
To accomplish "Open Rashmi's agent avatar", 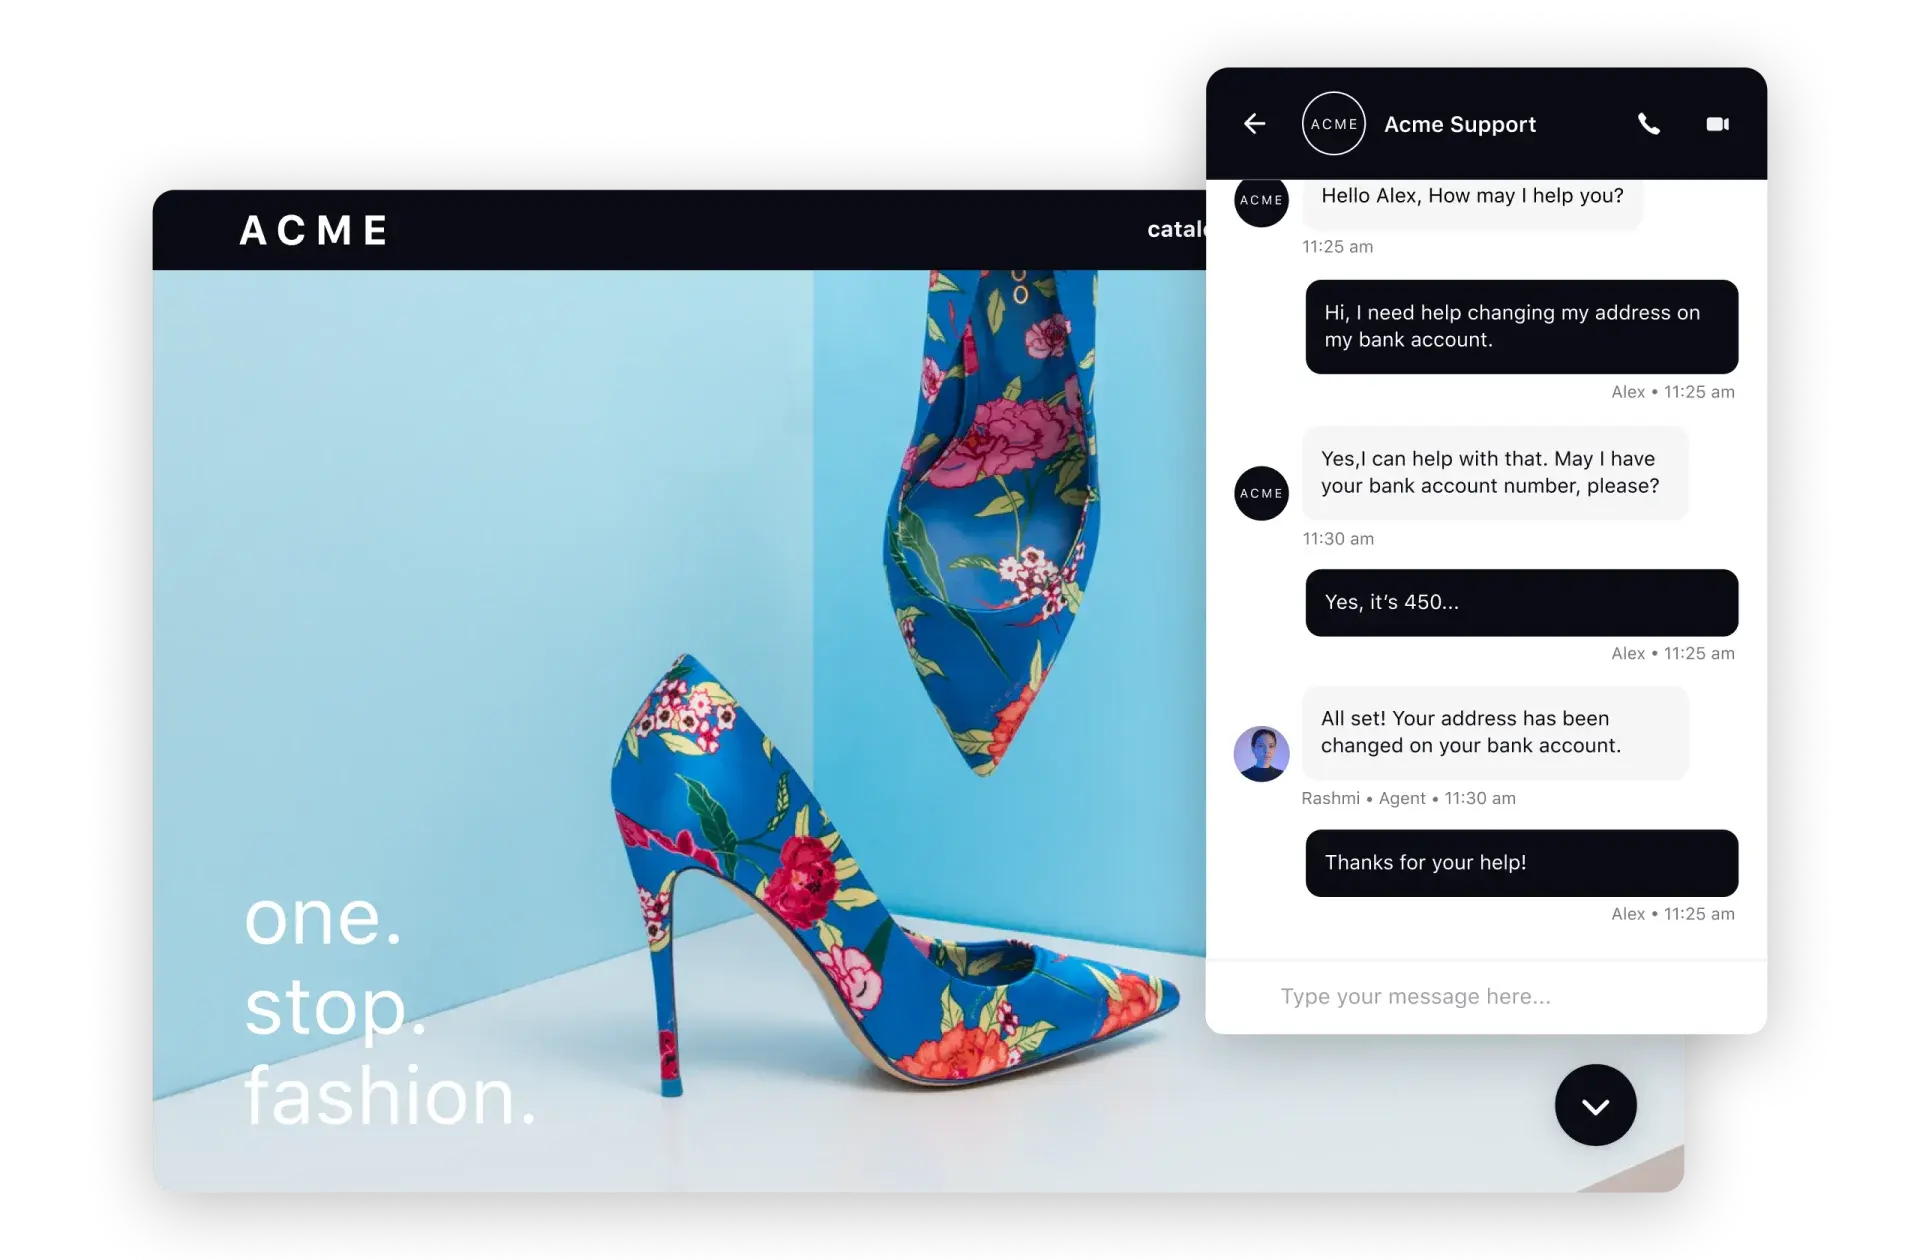I will pos(1261,753).
